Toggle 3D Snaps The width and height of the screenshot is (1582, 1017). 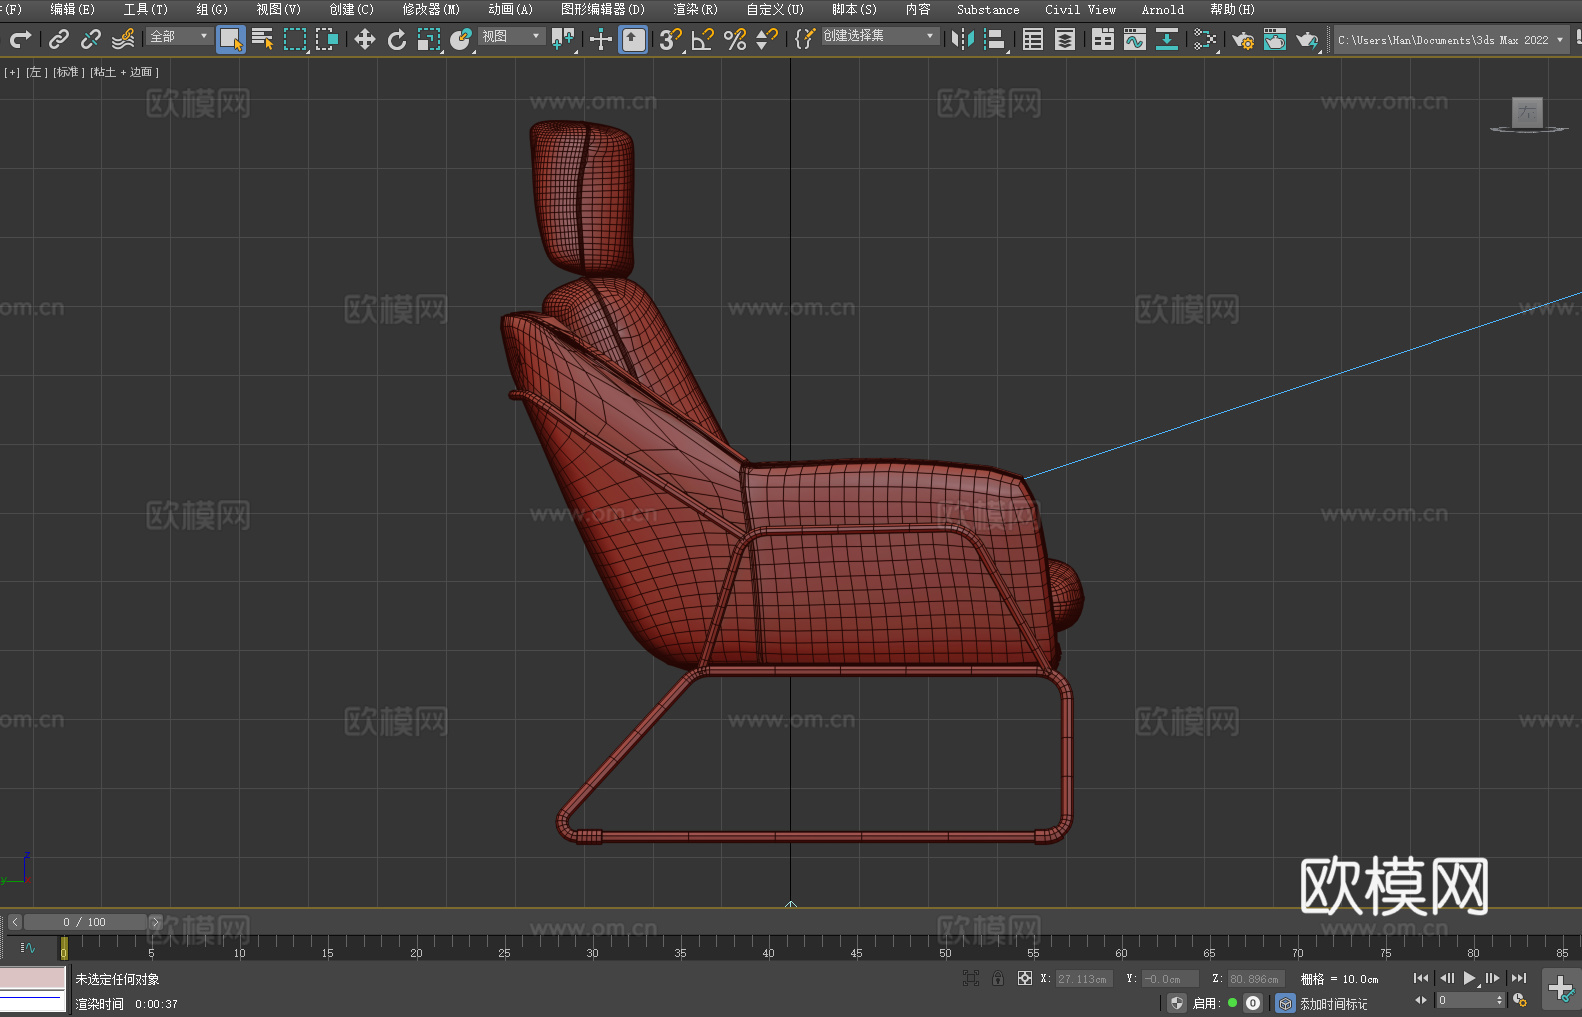pos(671,39)
